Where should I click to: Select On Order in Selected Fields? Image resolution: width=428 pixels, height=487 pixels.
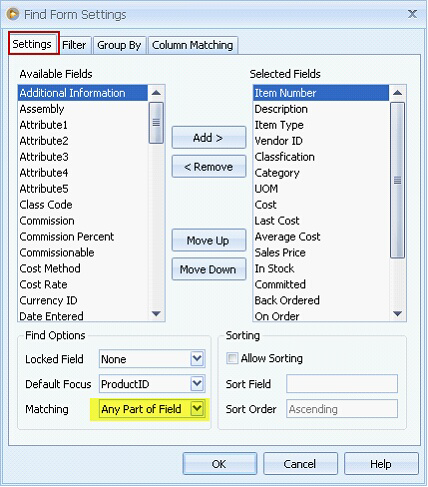point(321,316)
